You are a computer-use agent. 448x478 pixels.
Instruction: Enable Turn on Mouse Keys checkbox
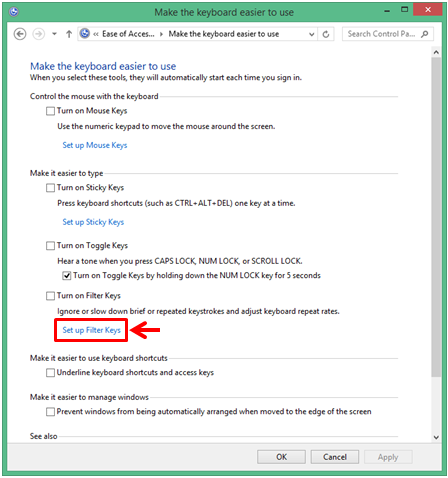coord(50,111)
